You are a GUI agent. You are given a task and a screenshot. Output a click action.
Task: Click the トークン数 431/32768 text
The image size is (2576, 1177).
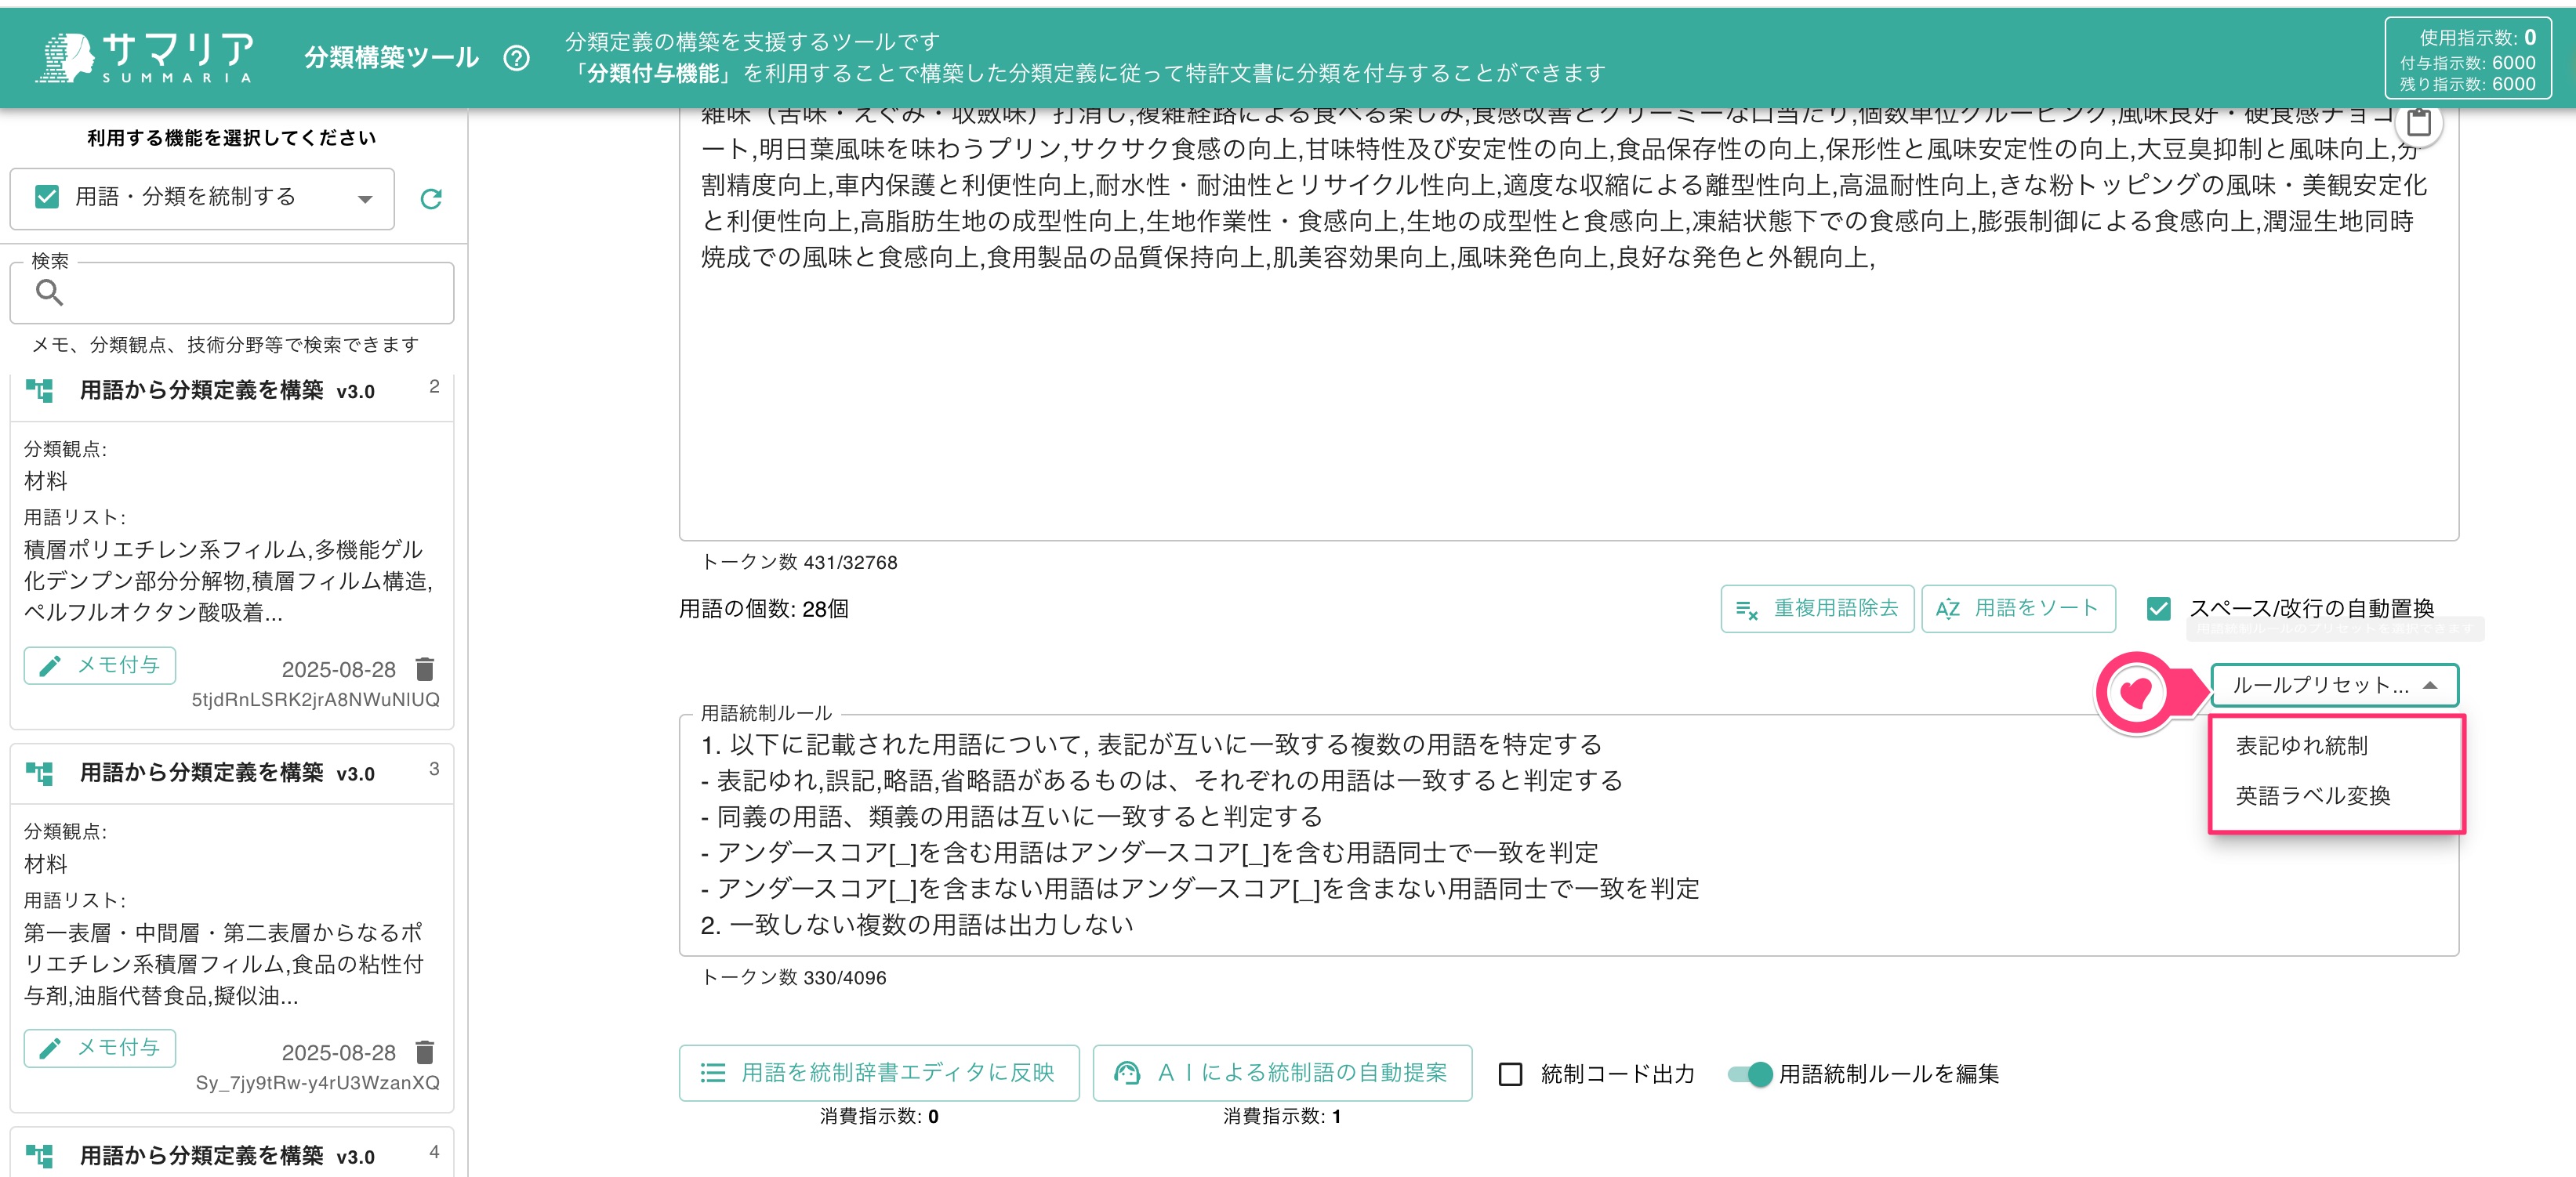click(x=799, y=562)
